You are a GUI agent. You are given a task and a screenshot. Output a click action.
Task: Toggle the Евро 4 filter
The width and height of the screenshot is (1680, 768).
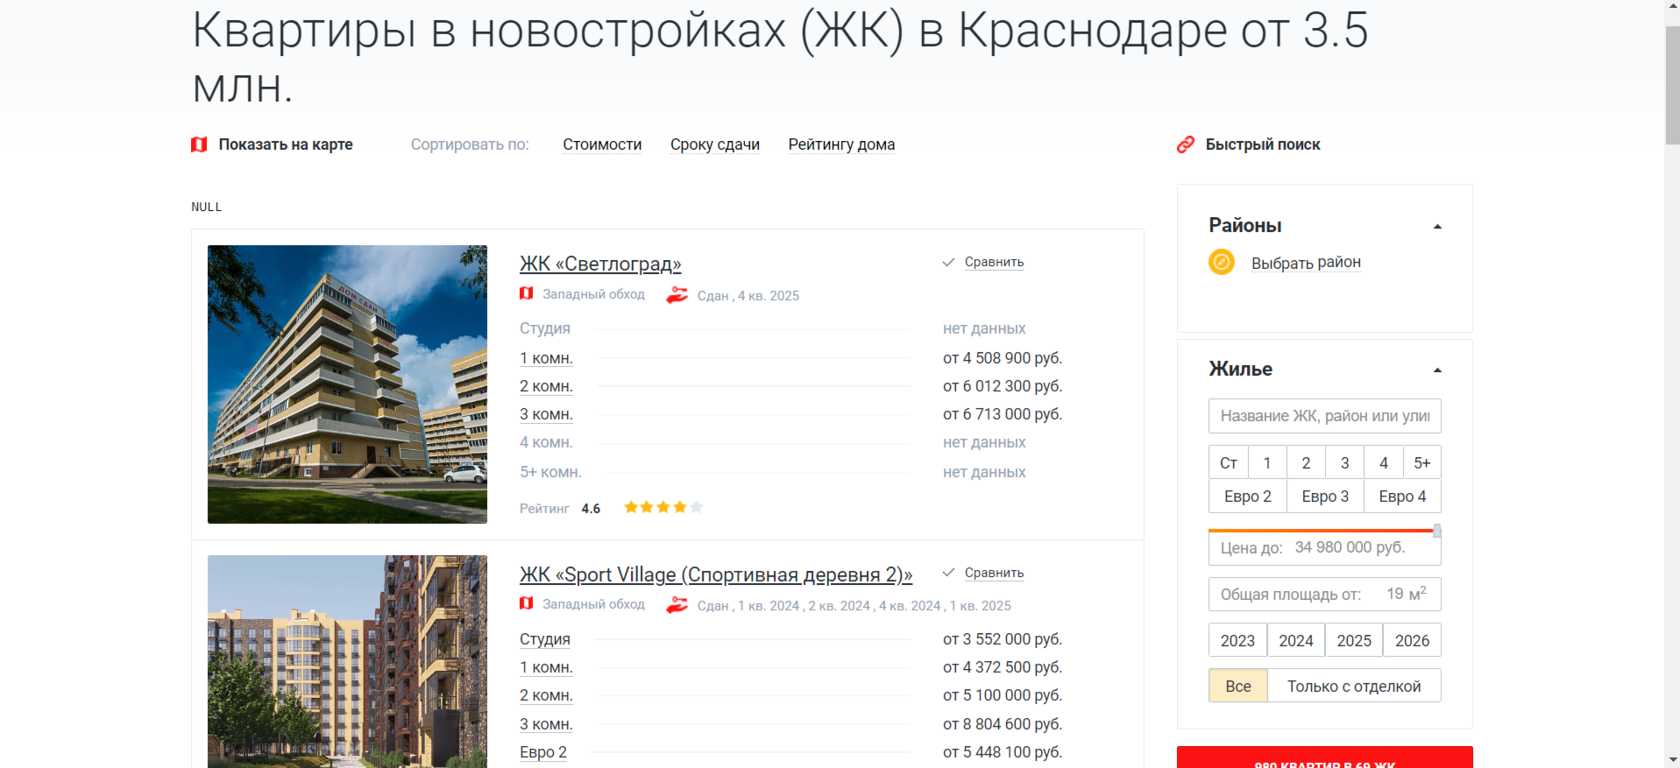point(1402,496)
